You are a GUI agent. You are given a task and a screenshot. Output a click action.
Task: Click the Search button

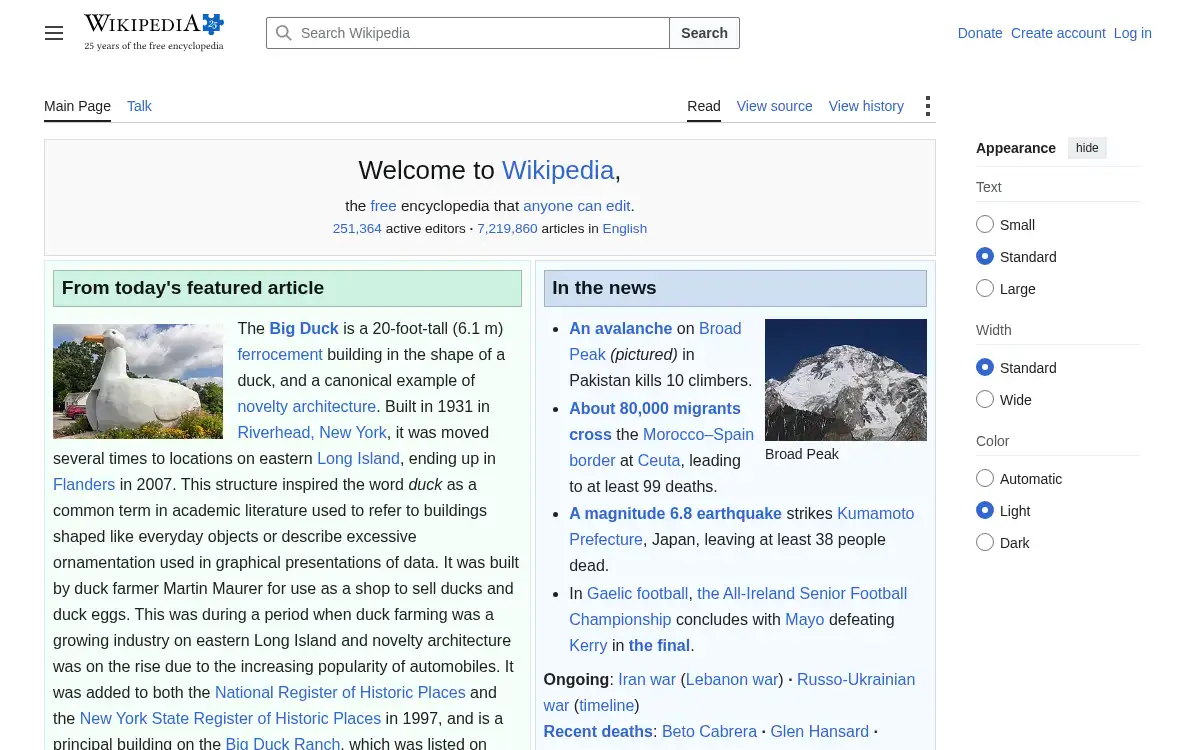point(704,33)
